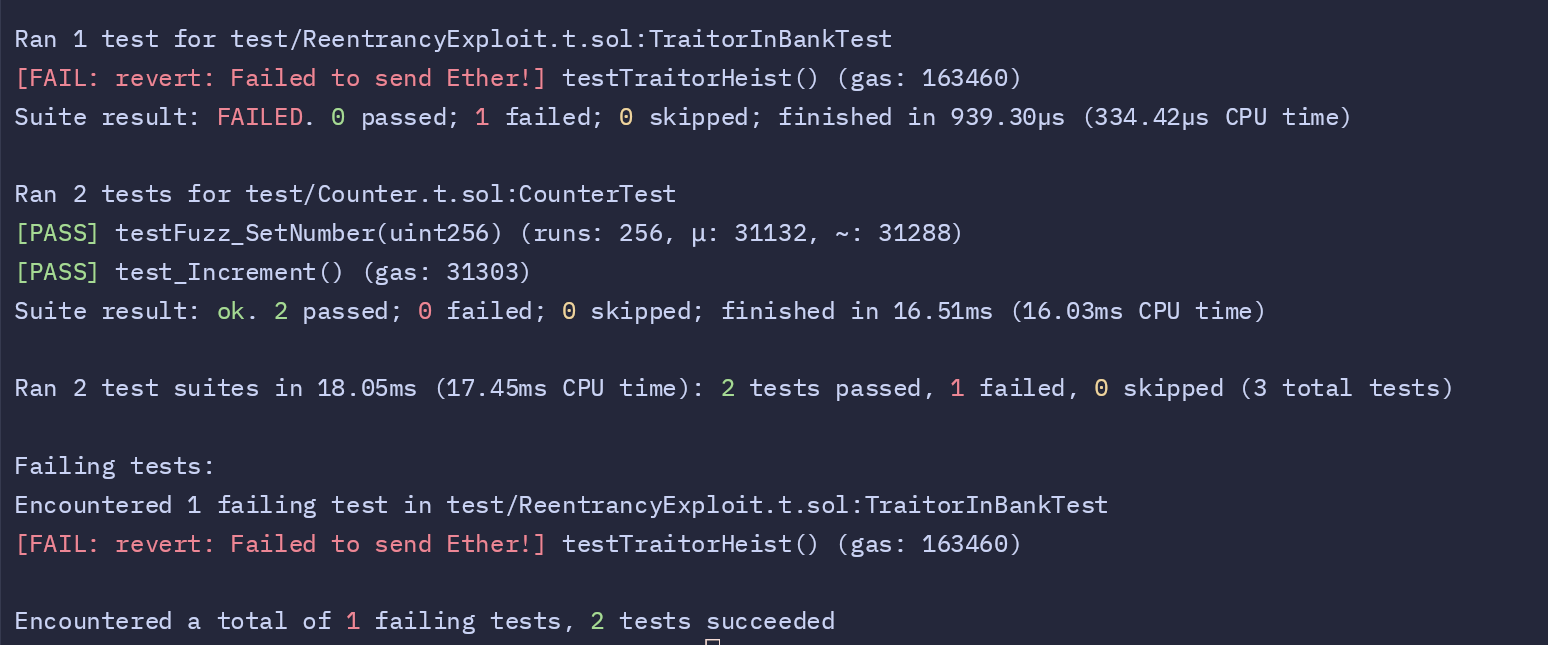The height and width of the screenshot is (645, 1548).
Task: Open the test/Counter.t.sol:CounterTest file path
Action: coord(453,194)
